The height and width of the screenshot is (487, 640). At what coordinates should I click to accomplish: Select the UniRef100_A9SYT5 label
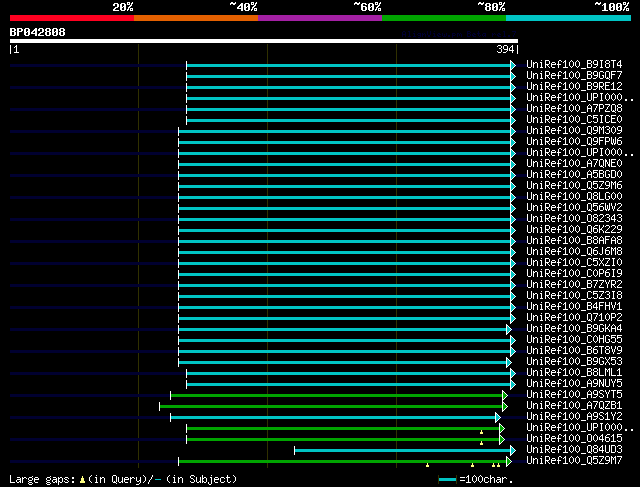point(574,395)
